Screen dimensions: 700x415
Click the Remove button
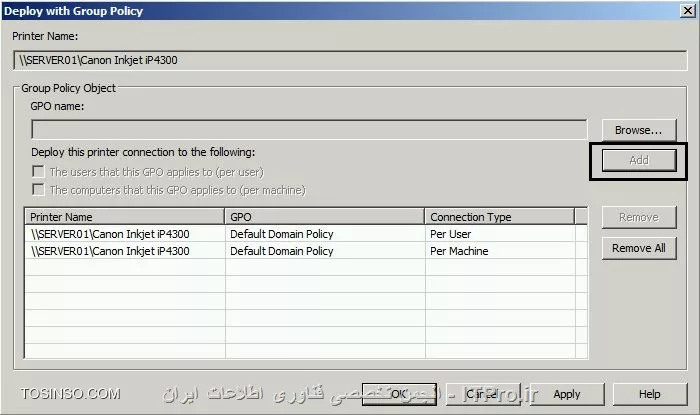(x=639, y=217)
